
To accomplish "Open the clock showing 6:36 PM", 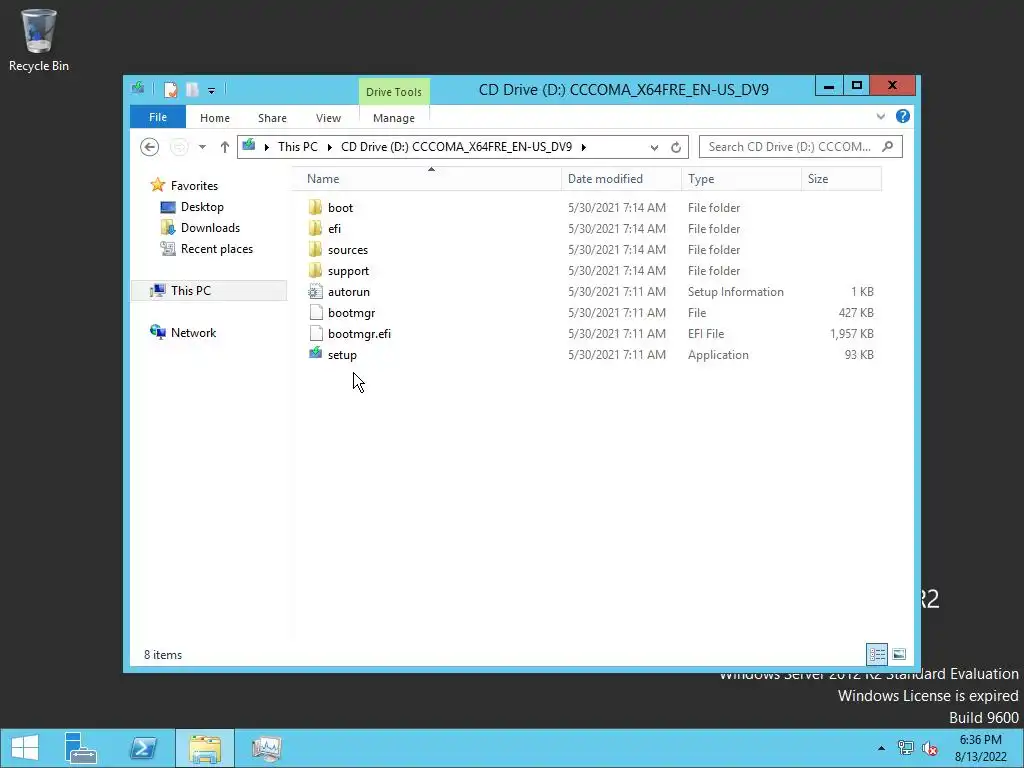I will pos(980,748).
